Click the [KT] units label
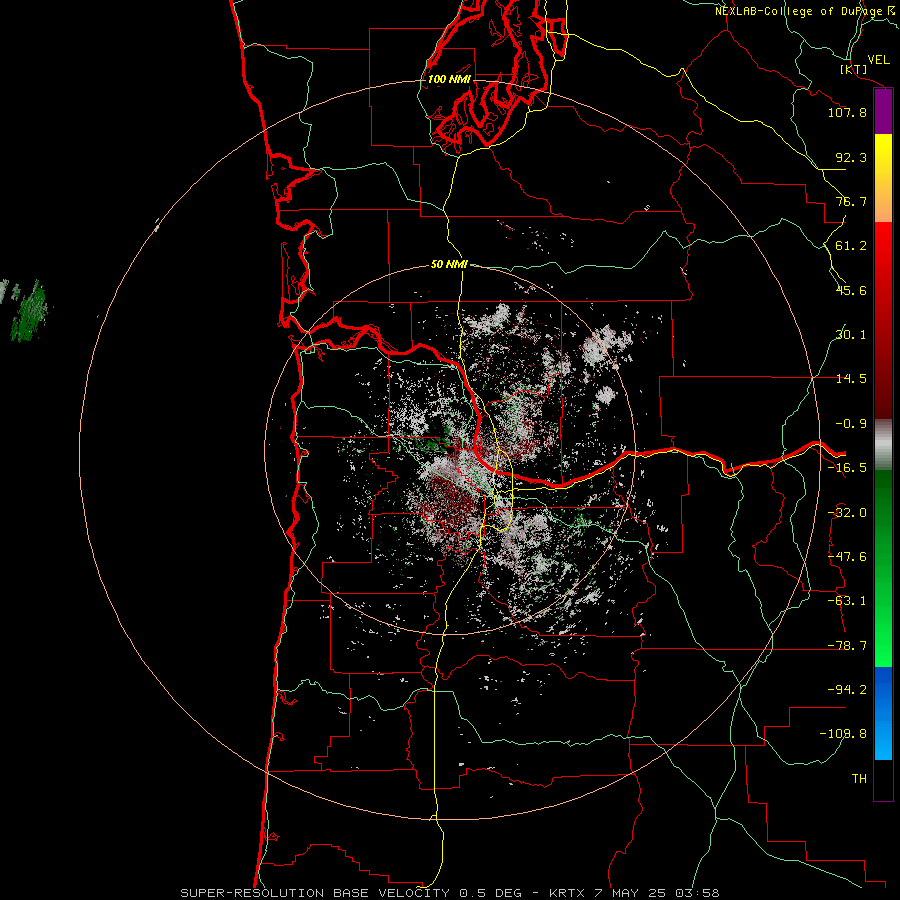900x900 pixels. [853, 69]
